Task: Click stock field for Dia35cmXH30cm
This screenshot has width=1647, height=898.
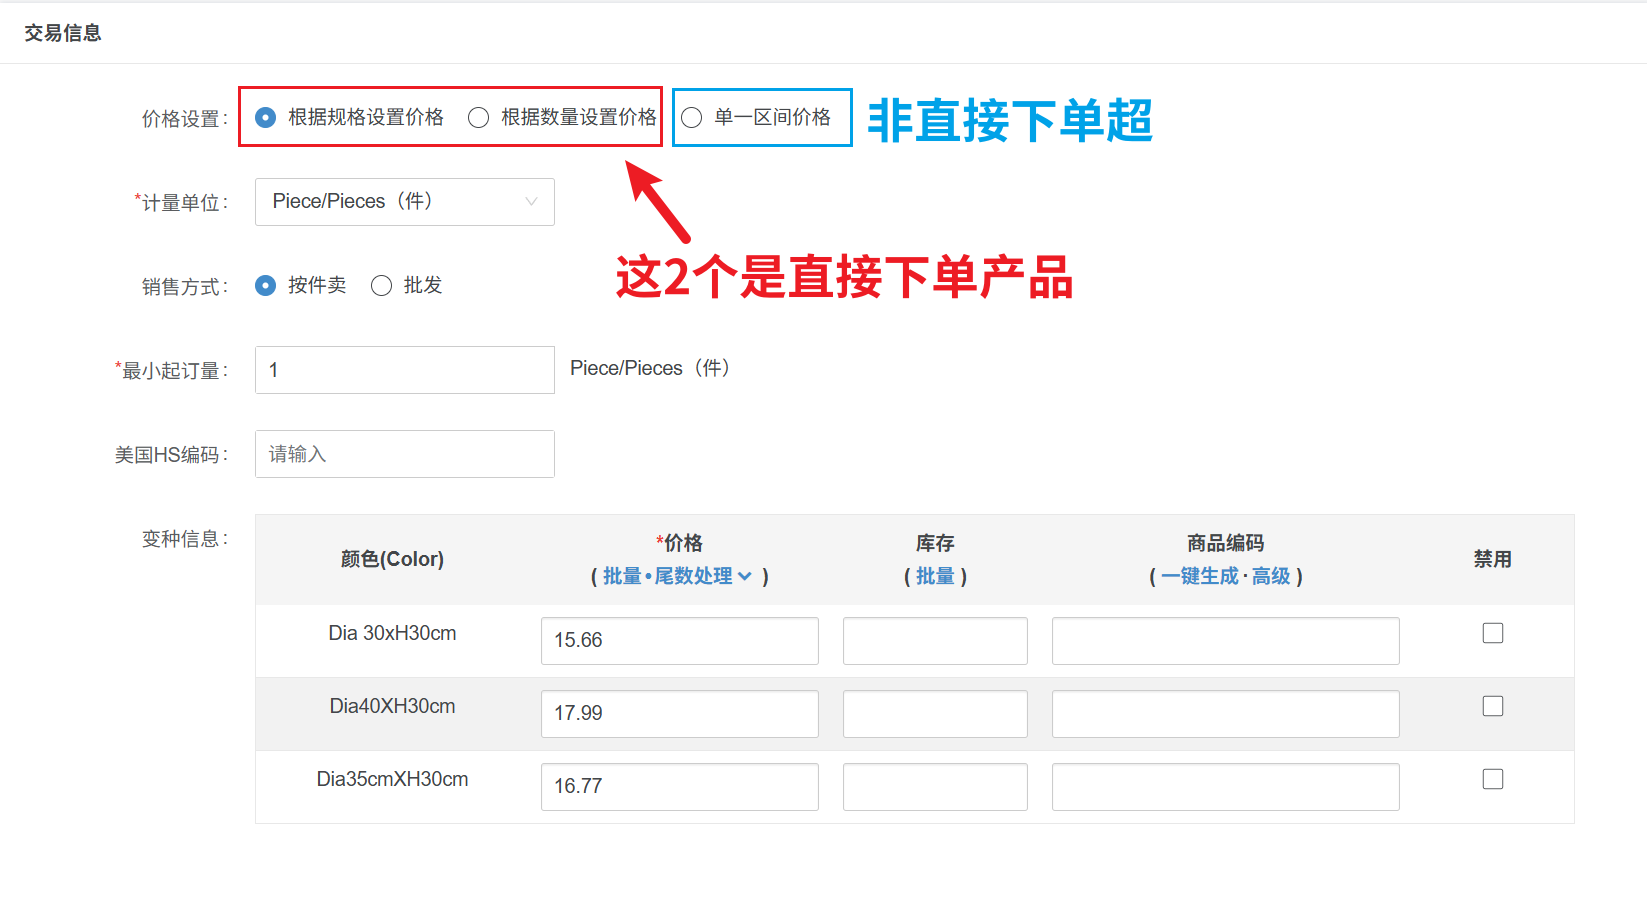Action: pos(935,787)
